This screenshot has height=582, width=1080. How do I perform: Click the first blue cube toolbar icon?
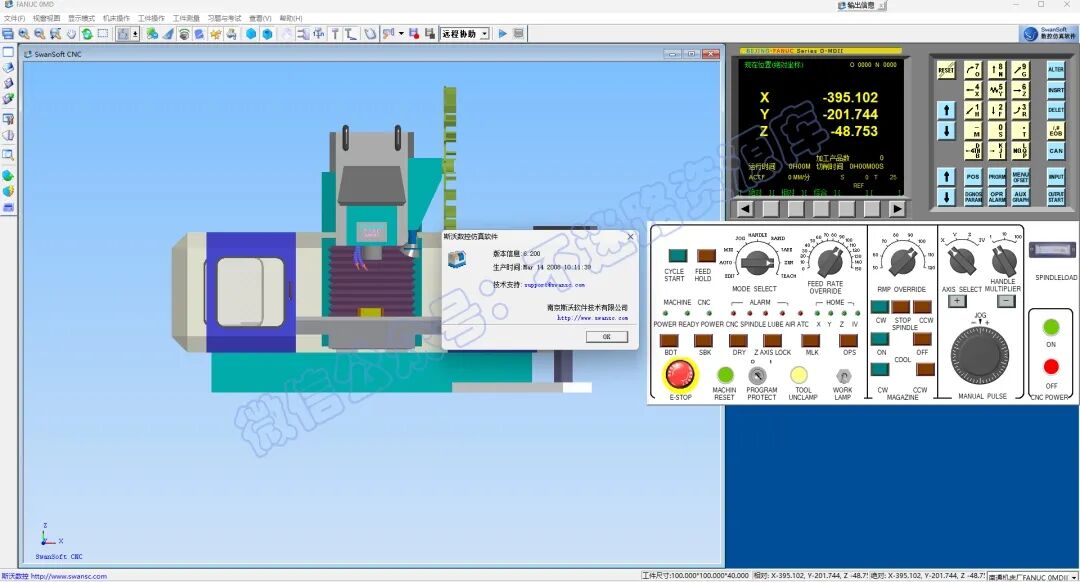pyautogui.click(x=251, y=33)
